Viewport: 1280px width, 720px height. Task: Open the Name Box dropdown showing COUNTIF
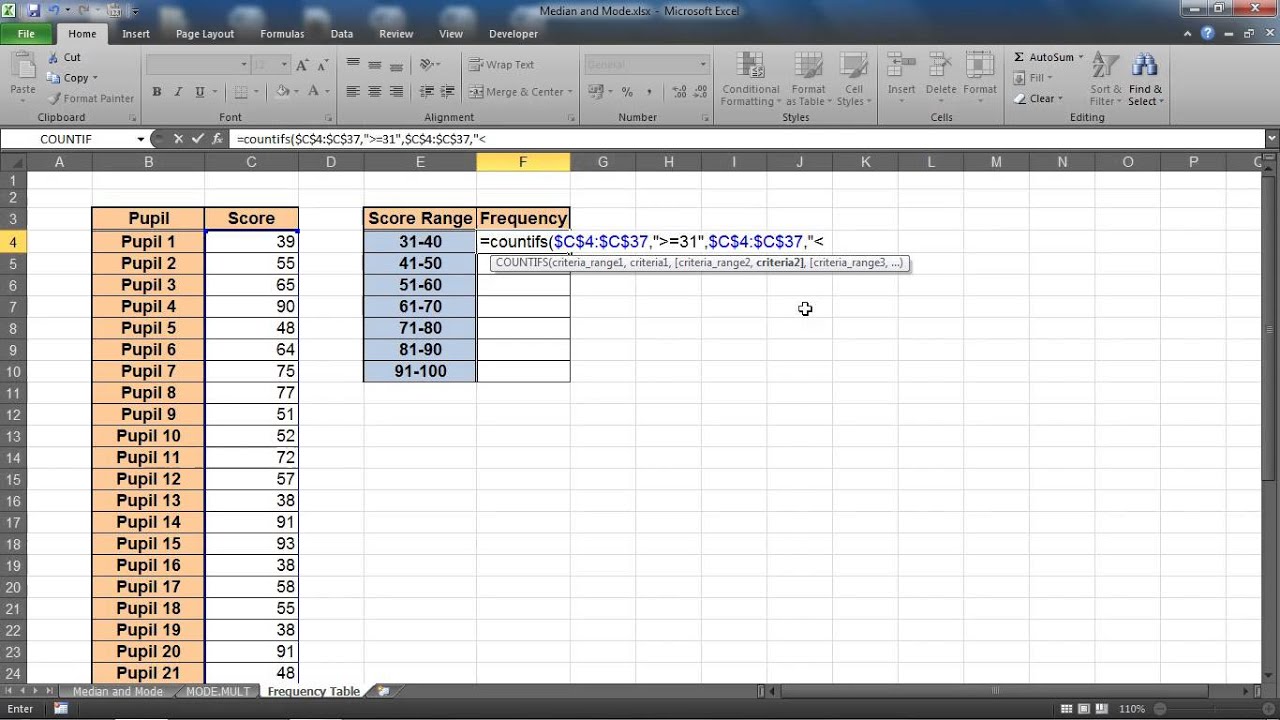click(141, 139)
